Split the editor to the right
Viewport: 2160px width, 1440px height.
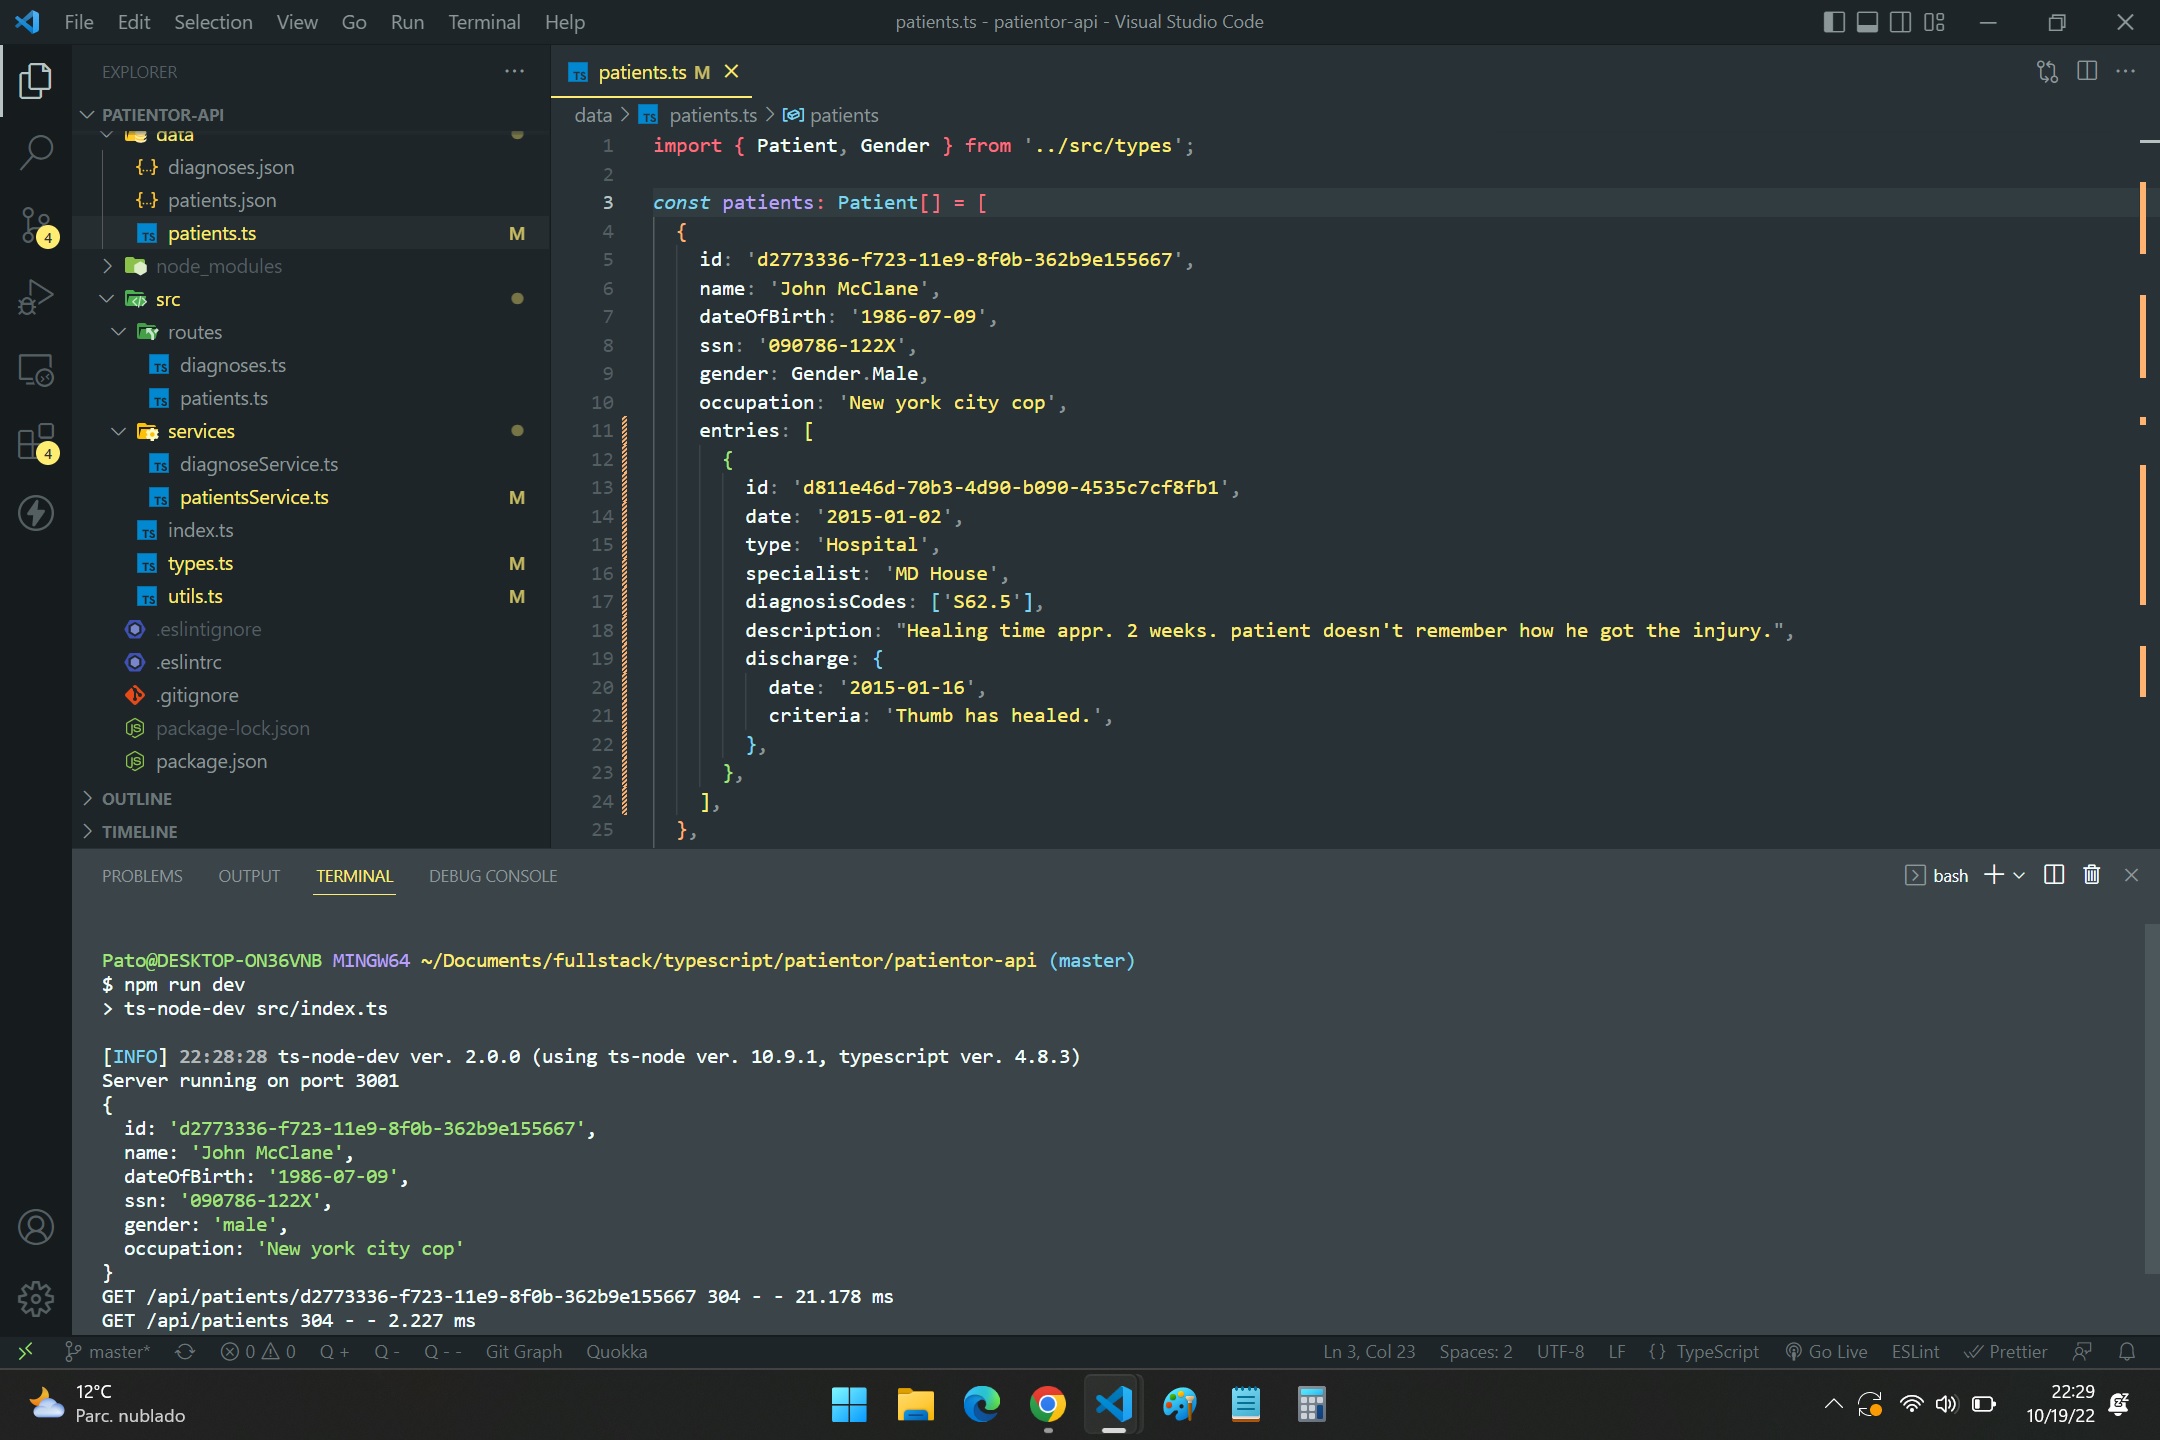[2087, 72]
